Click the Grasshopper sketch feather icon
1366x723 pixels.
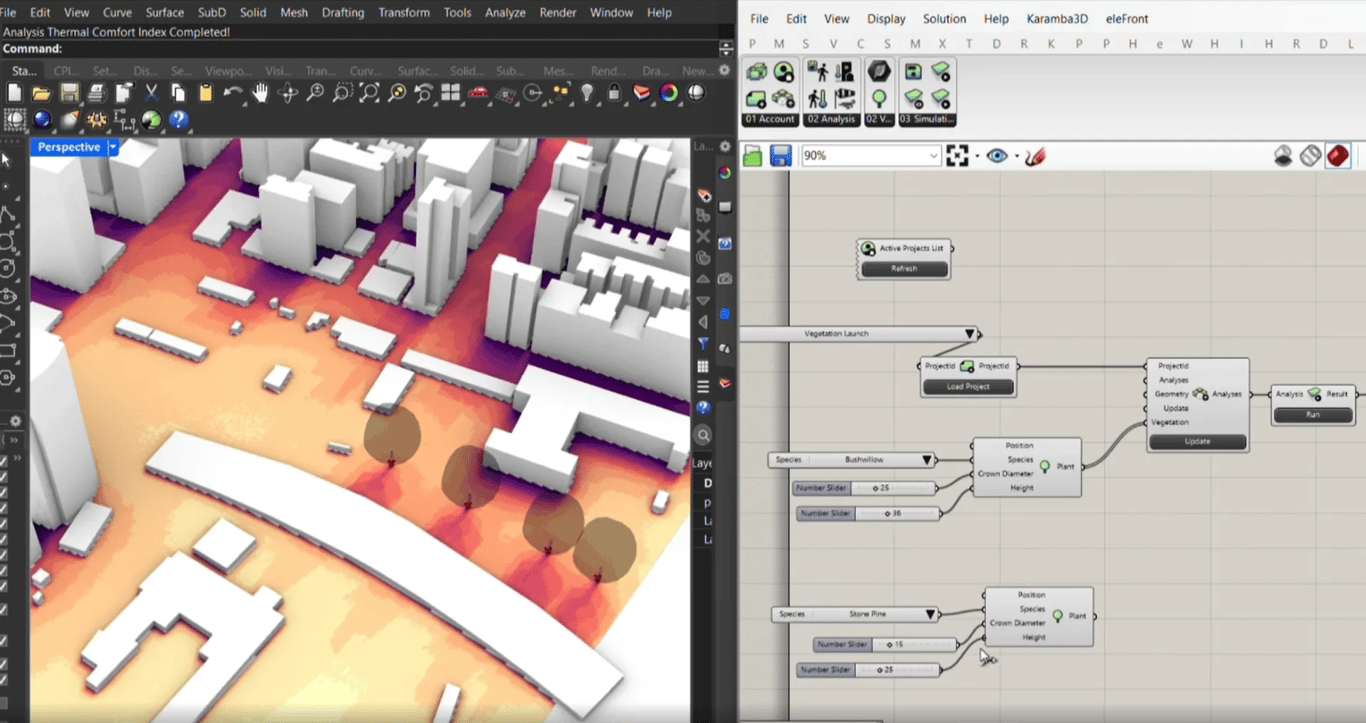[1036, 156]
